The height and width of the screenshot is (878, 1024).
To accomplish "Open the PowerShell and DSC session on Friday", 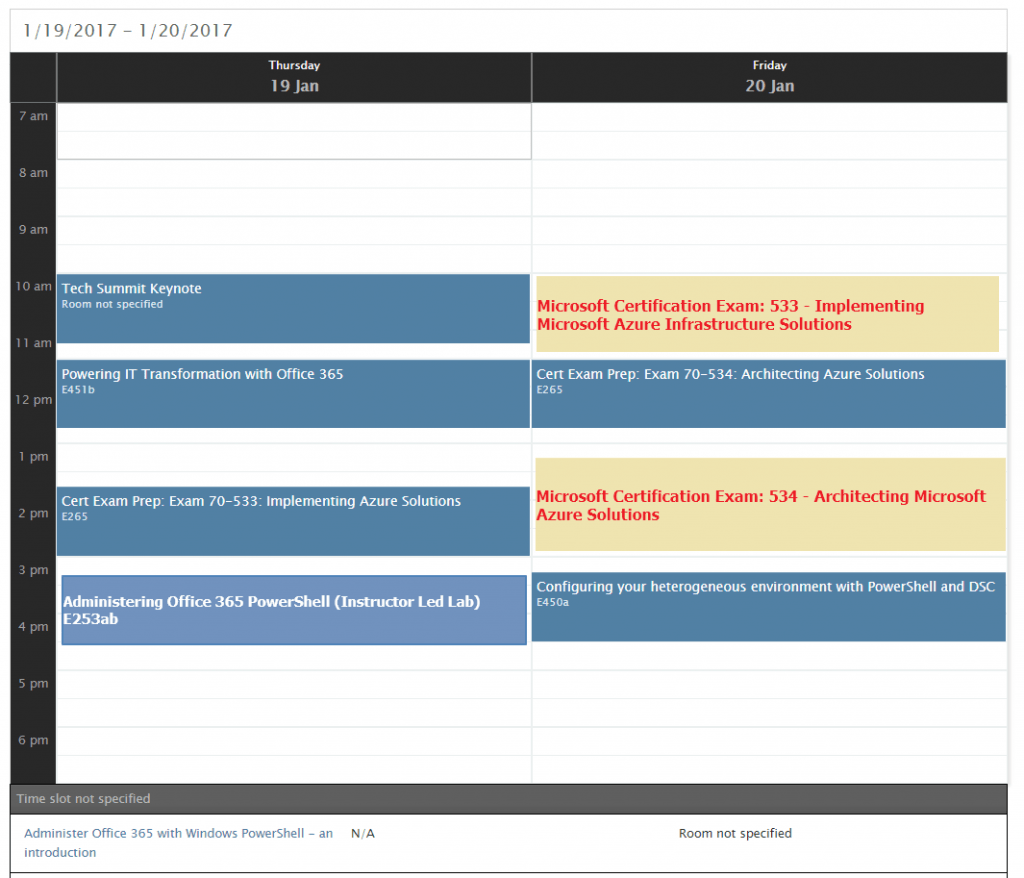I will pyautogui.click(x=768, y=606).
